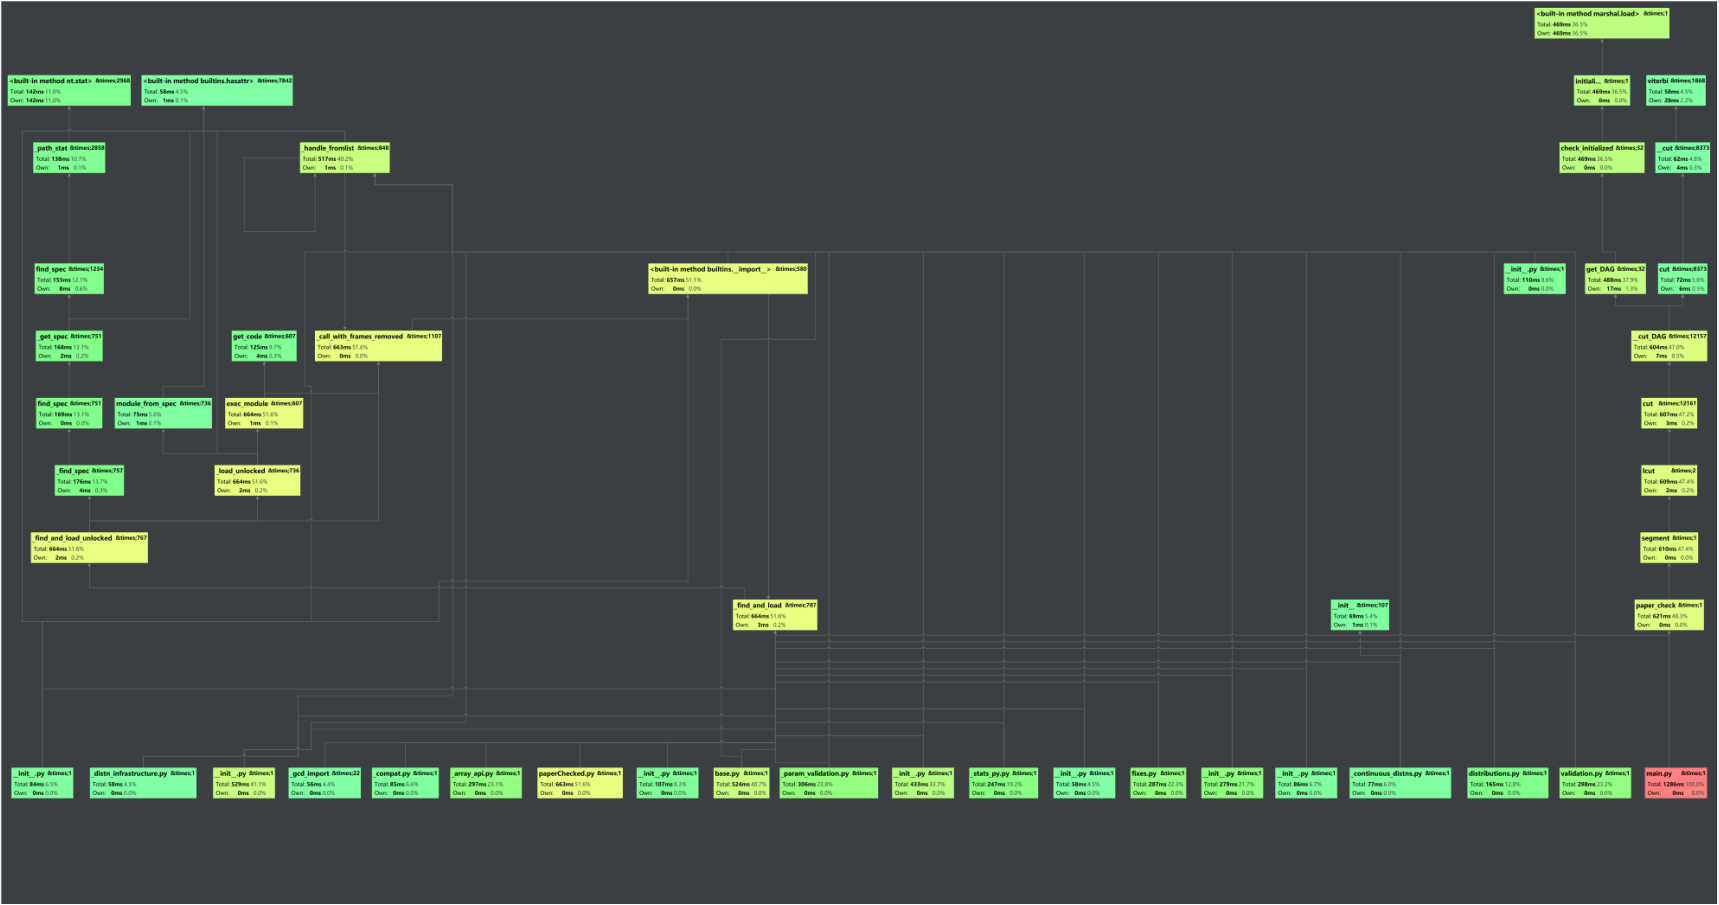The image size is (1719, 905).
Task: Click the __init__.py node totaling 279ms
Action: point(1232,783)
